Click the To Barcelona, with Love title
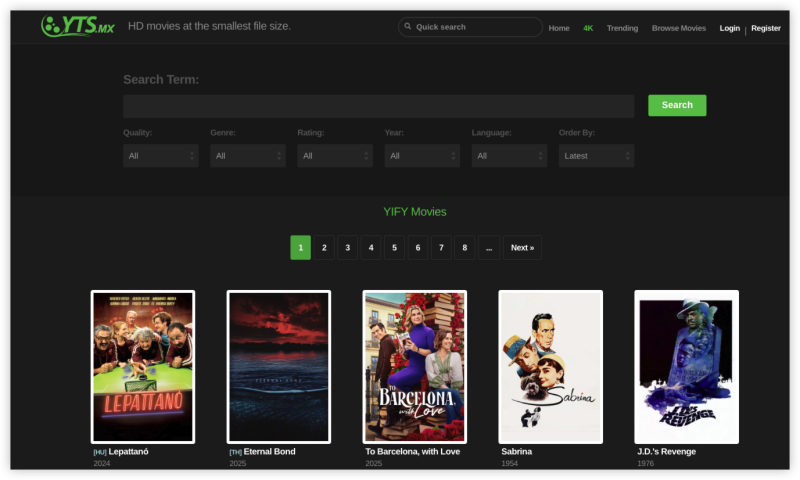Screen dimensions: 800x480 (x=413, y=451)
